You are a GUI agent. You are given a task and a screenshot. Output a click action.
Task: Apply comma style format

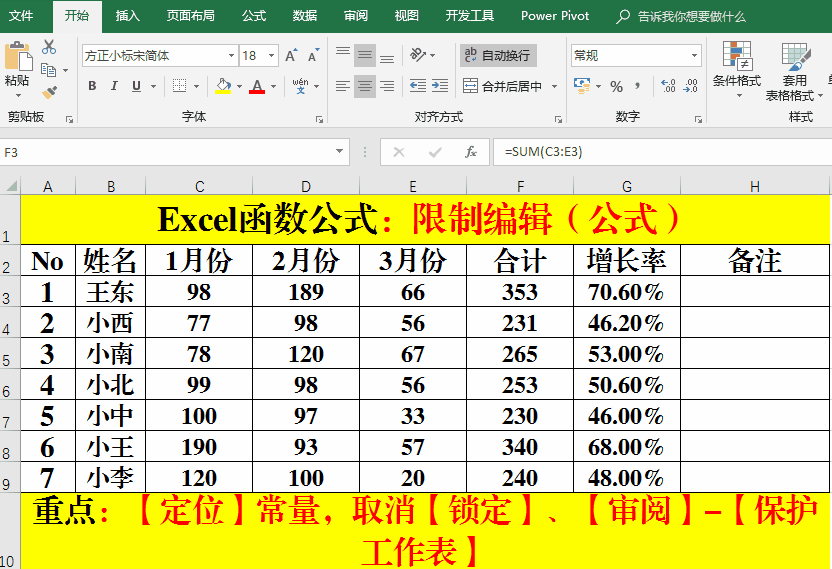tap(637, 86)
